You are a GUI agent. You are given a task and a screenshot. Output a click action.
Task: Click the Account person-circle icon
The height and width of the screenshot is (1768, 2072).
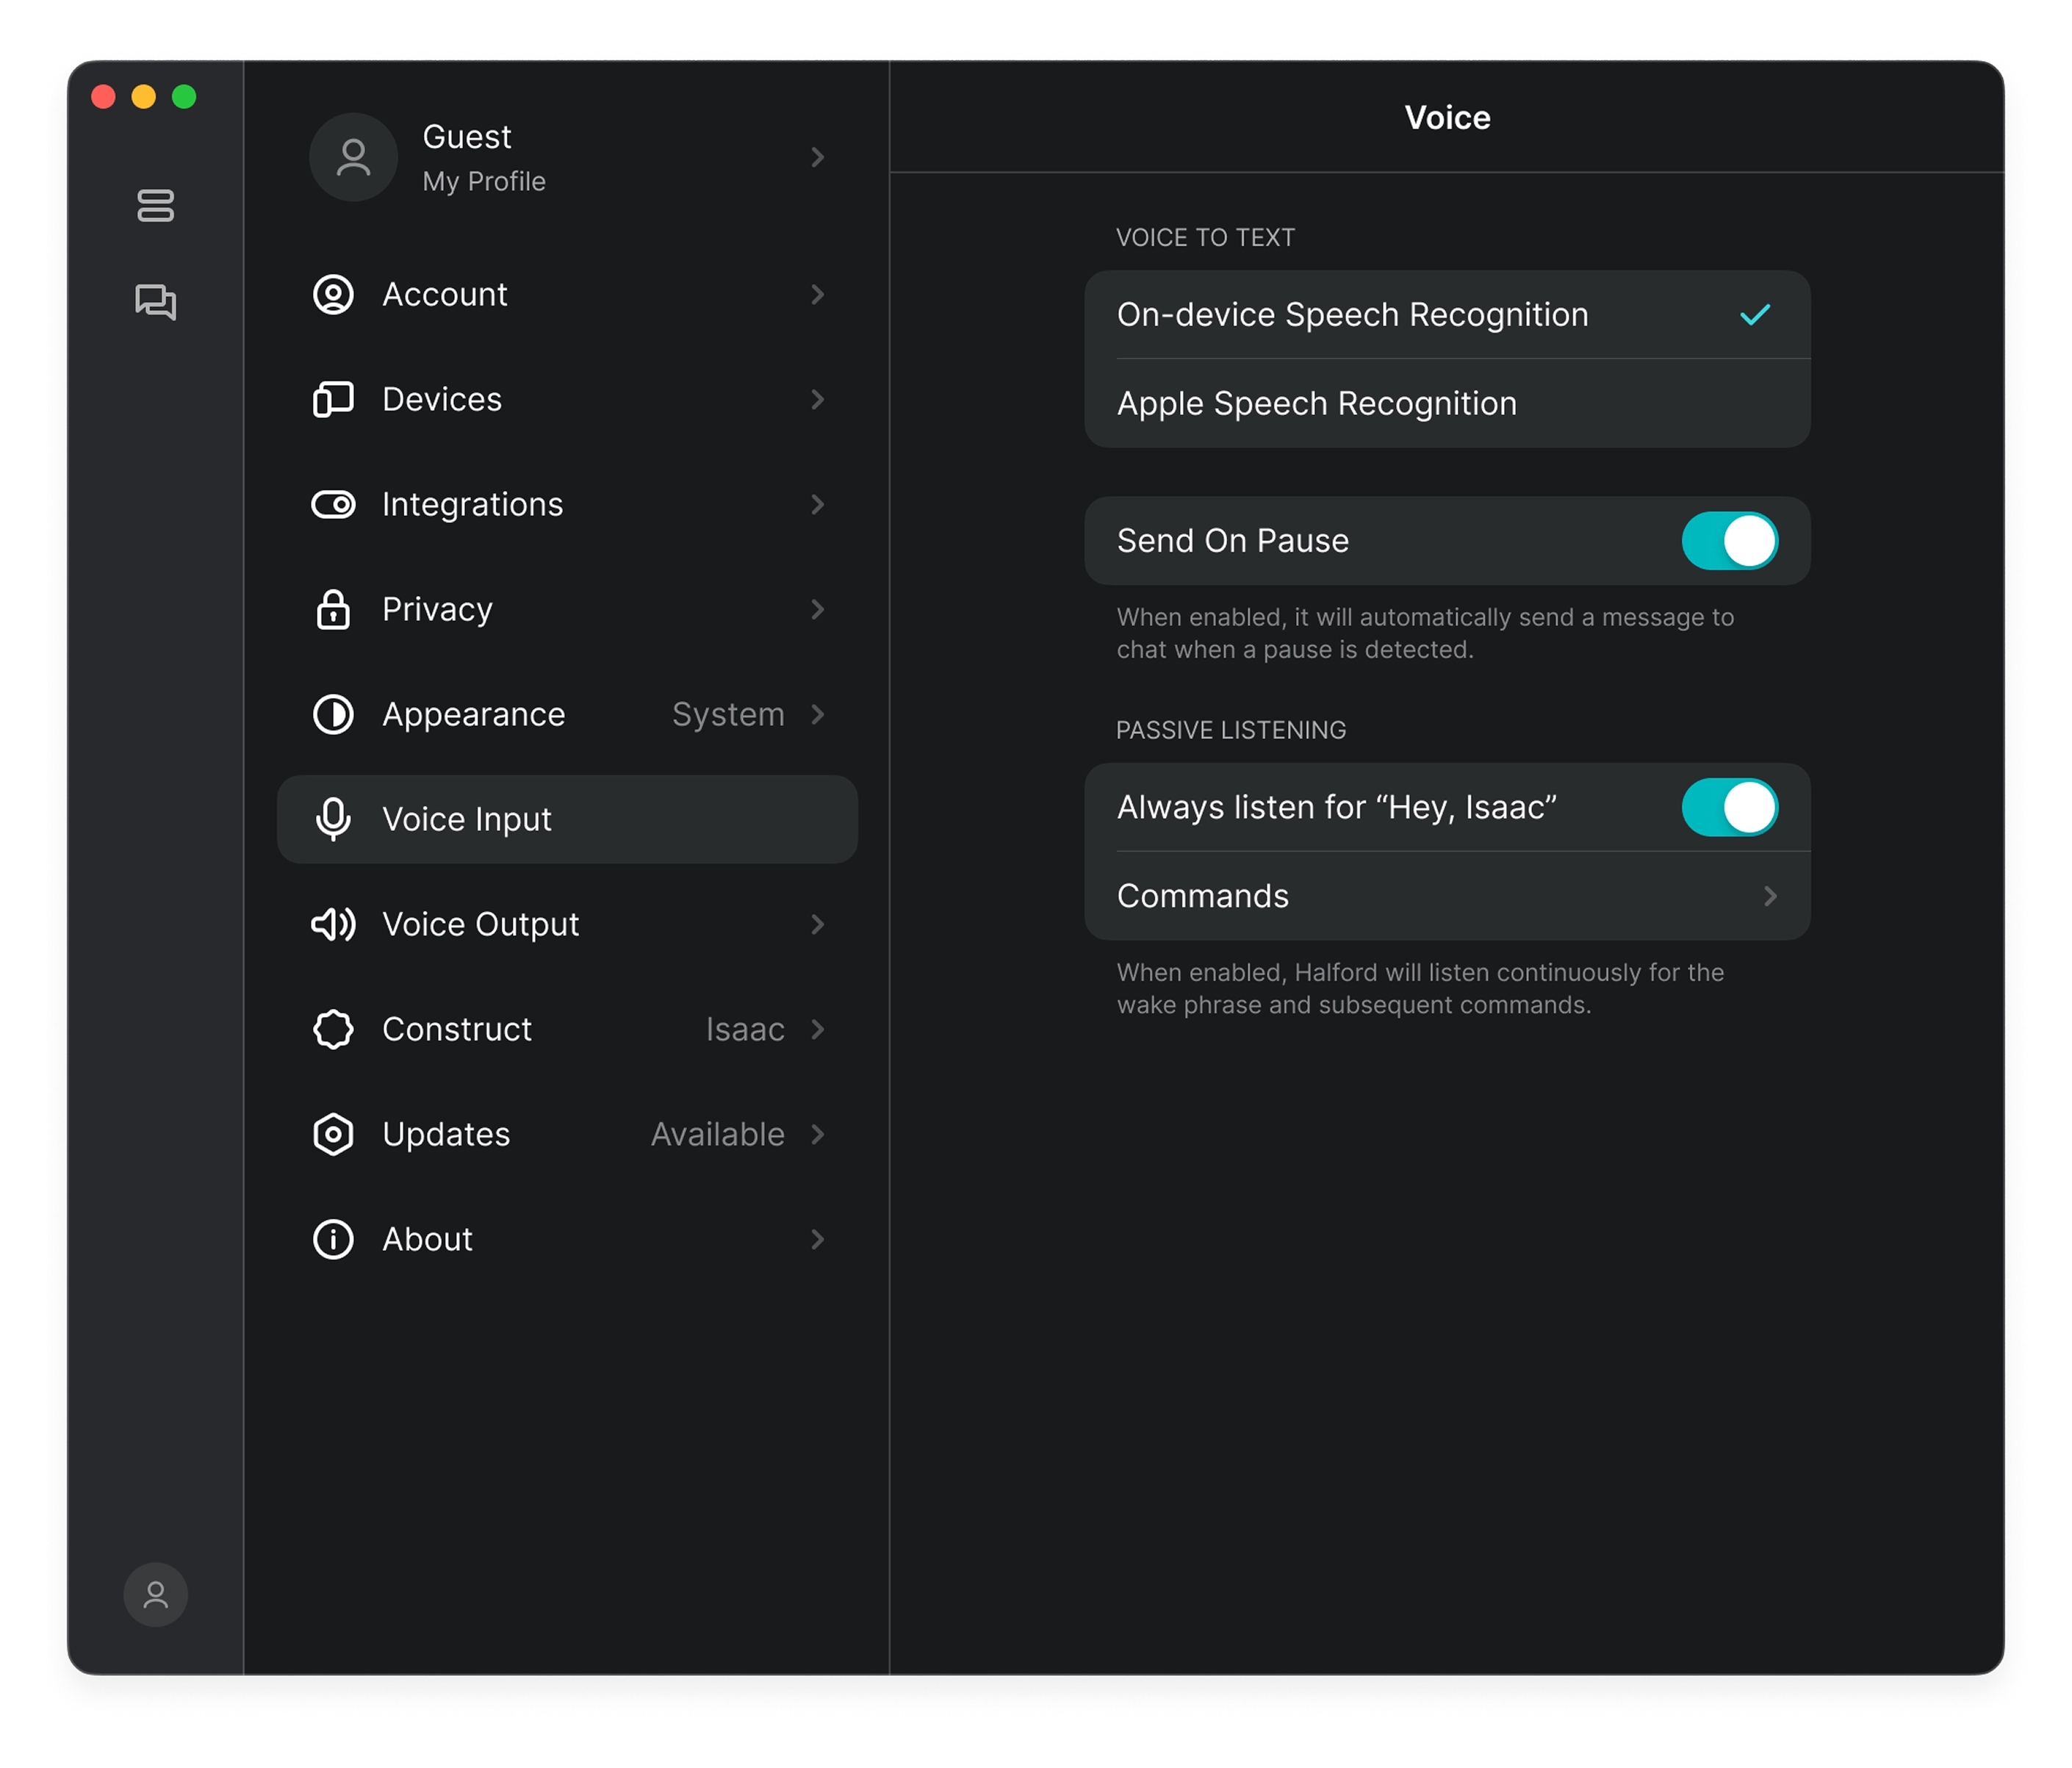(x=333, y=294)
